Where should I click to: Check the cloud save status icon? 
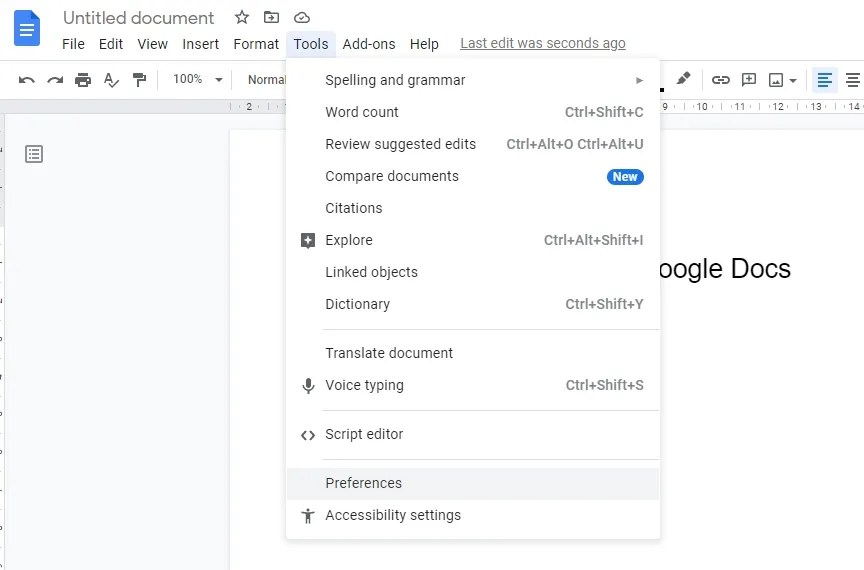tap(301, 18)
